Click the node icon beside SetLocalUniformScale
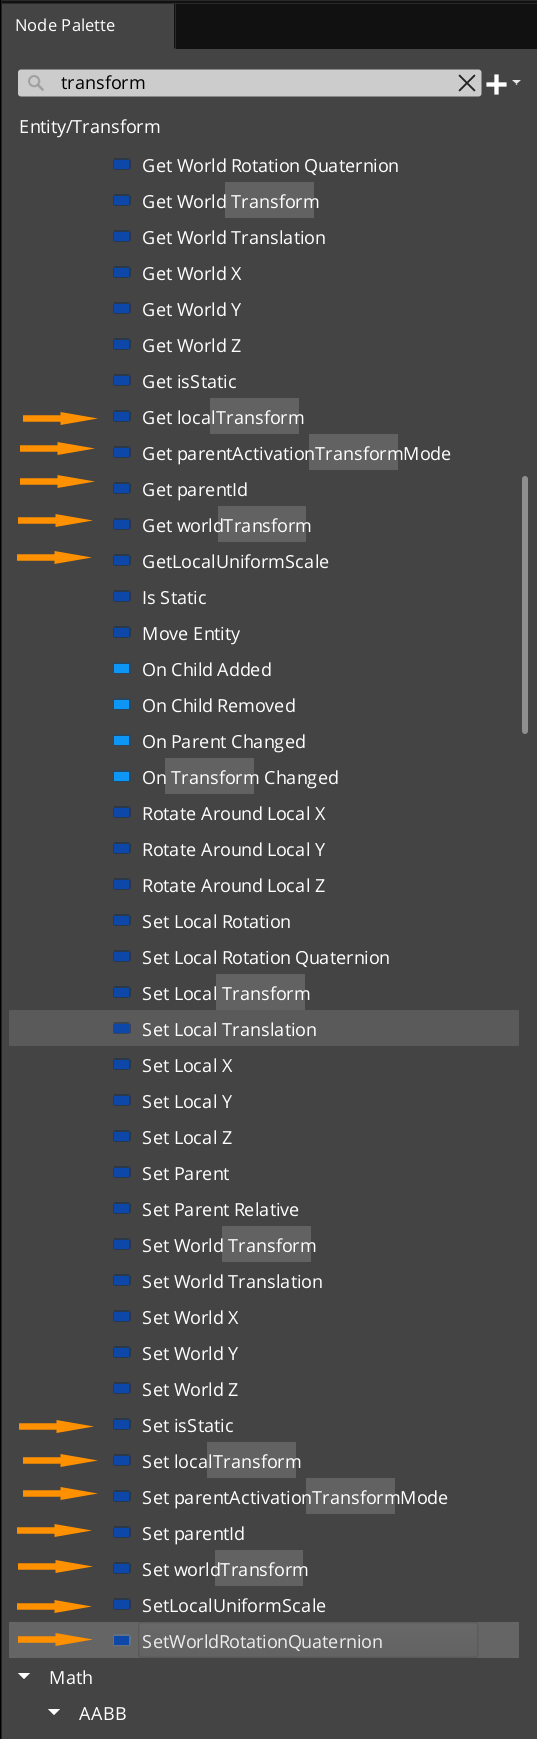This screenshot has width=537, height=1739. pos(122,1605)
